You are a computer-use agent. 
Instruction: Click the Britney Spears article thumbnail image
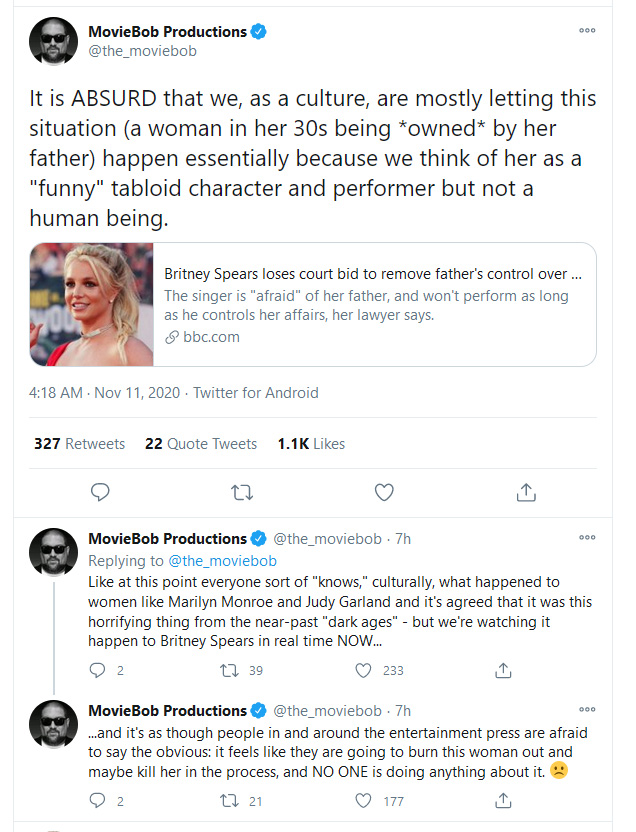click(x=92, y=305)
